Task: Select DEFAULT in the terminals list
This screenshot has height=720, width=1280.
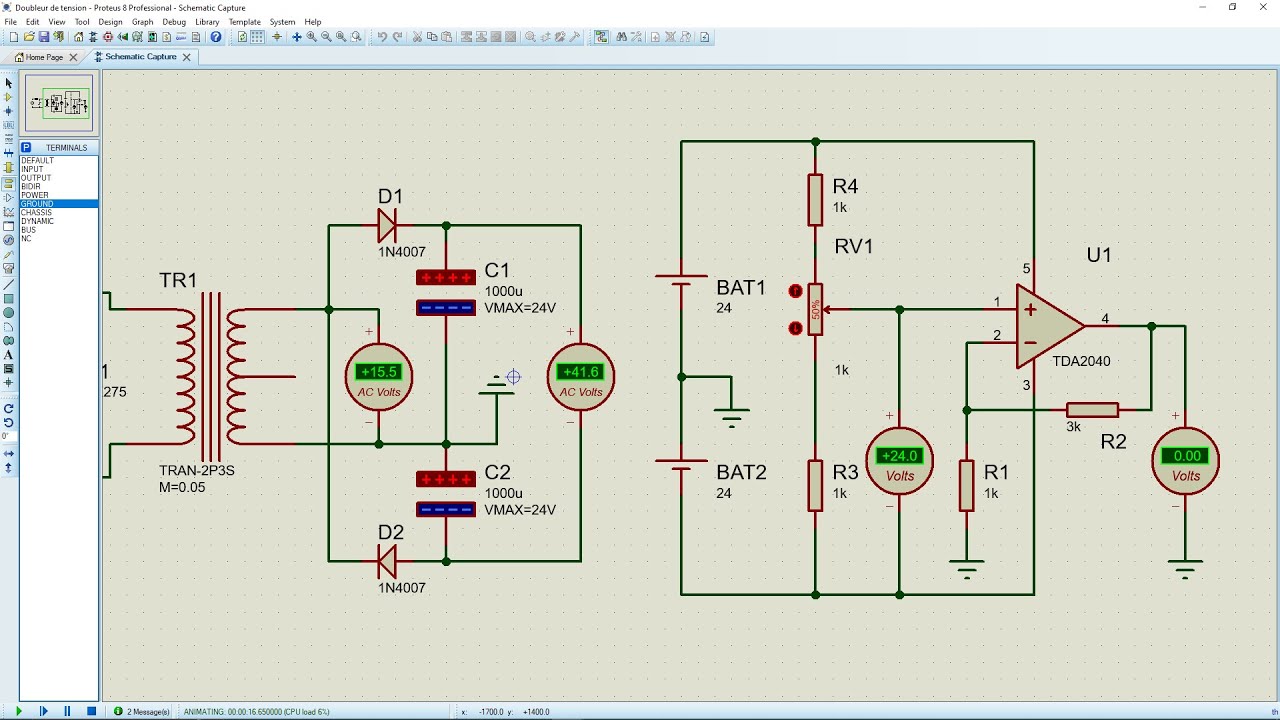Action: (59, 161)
